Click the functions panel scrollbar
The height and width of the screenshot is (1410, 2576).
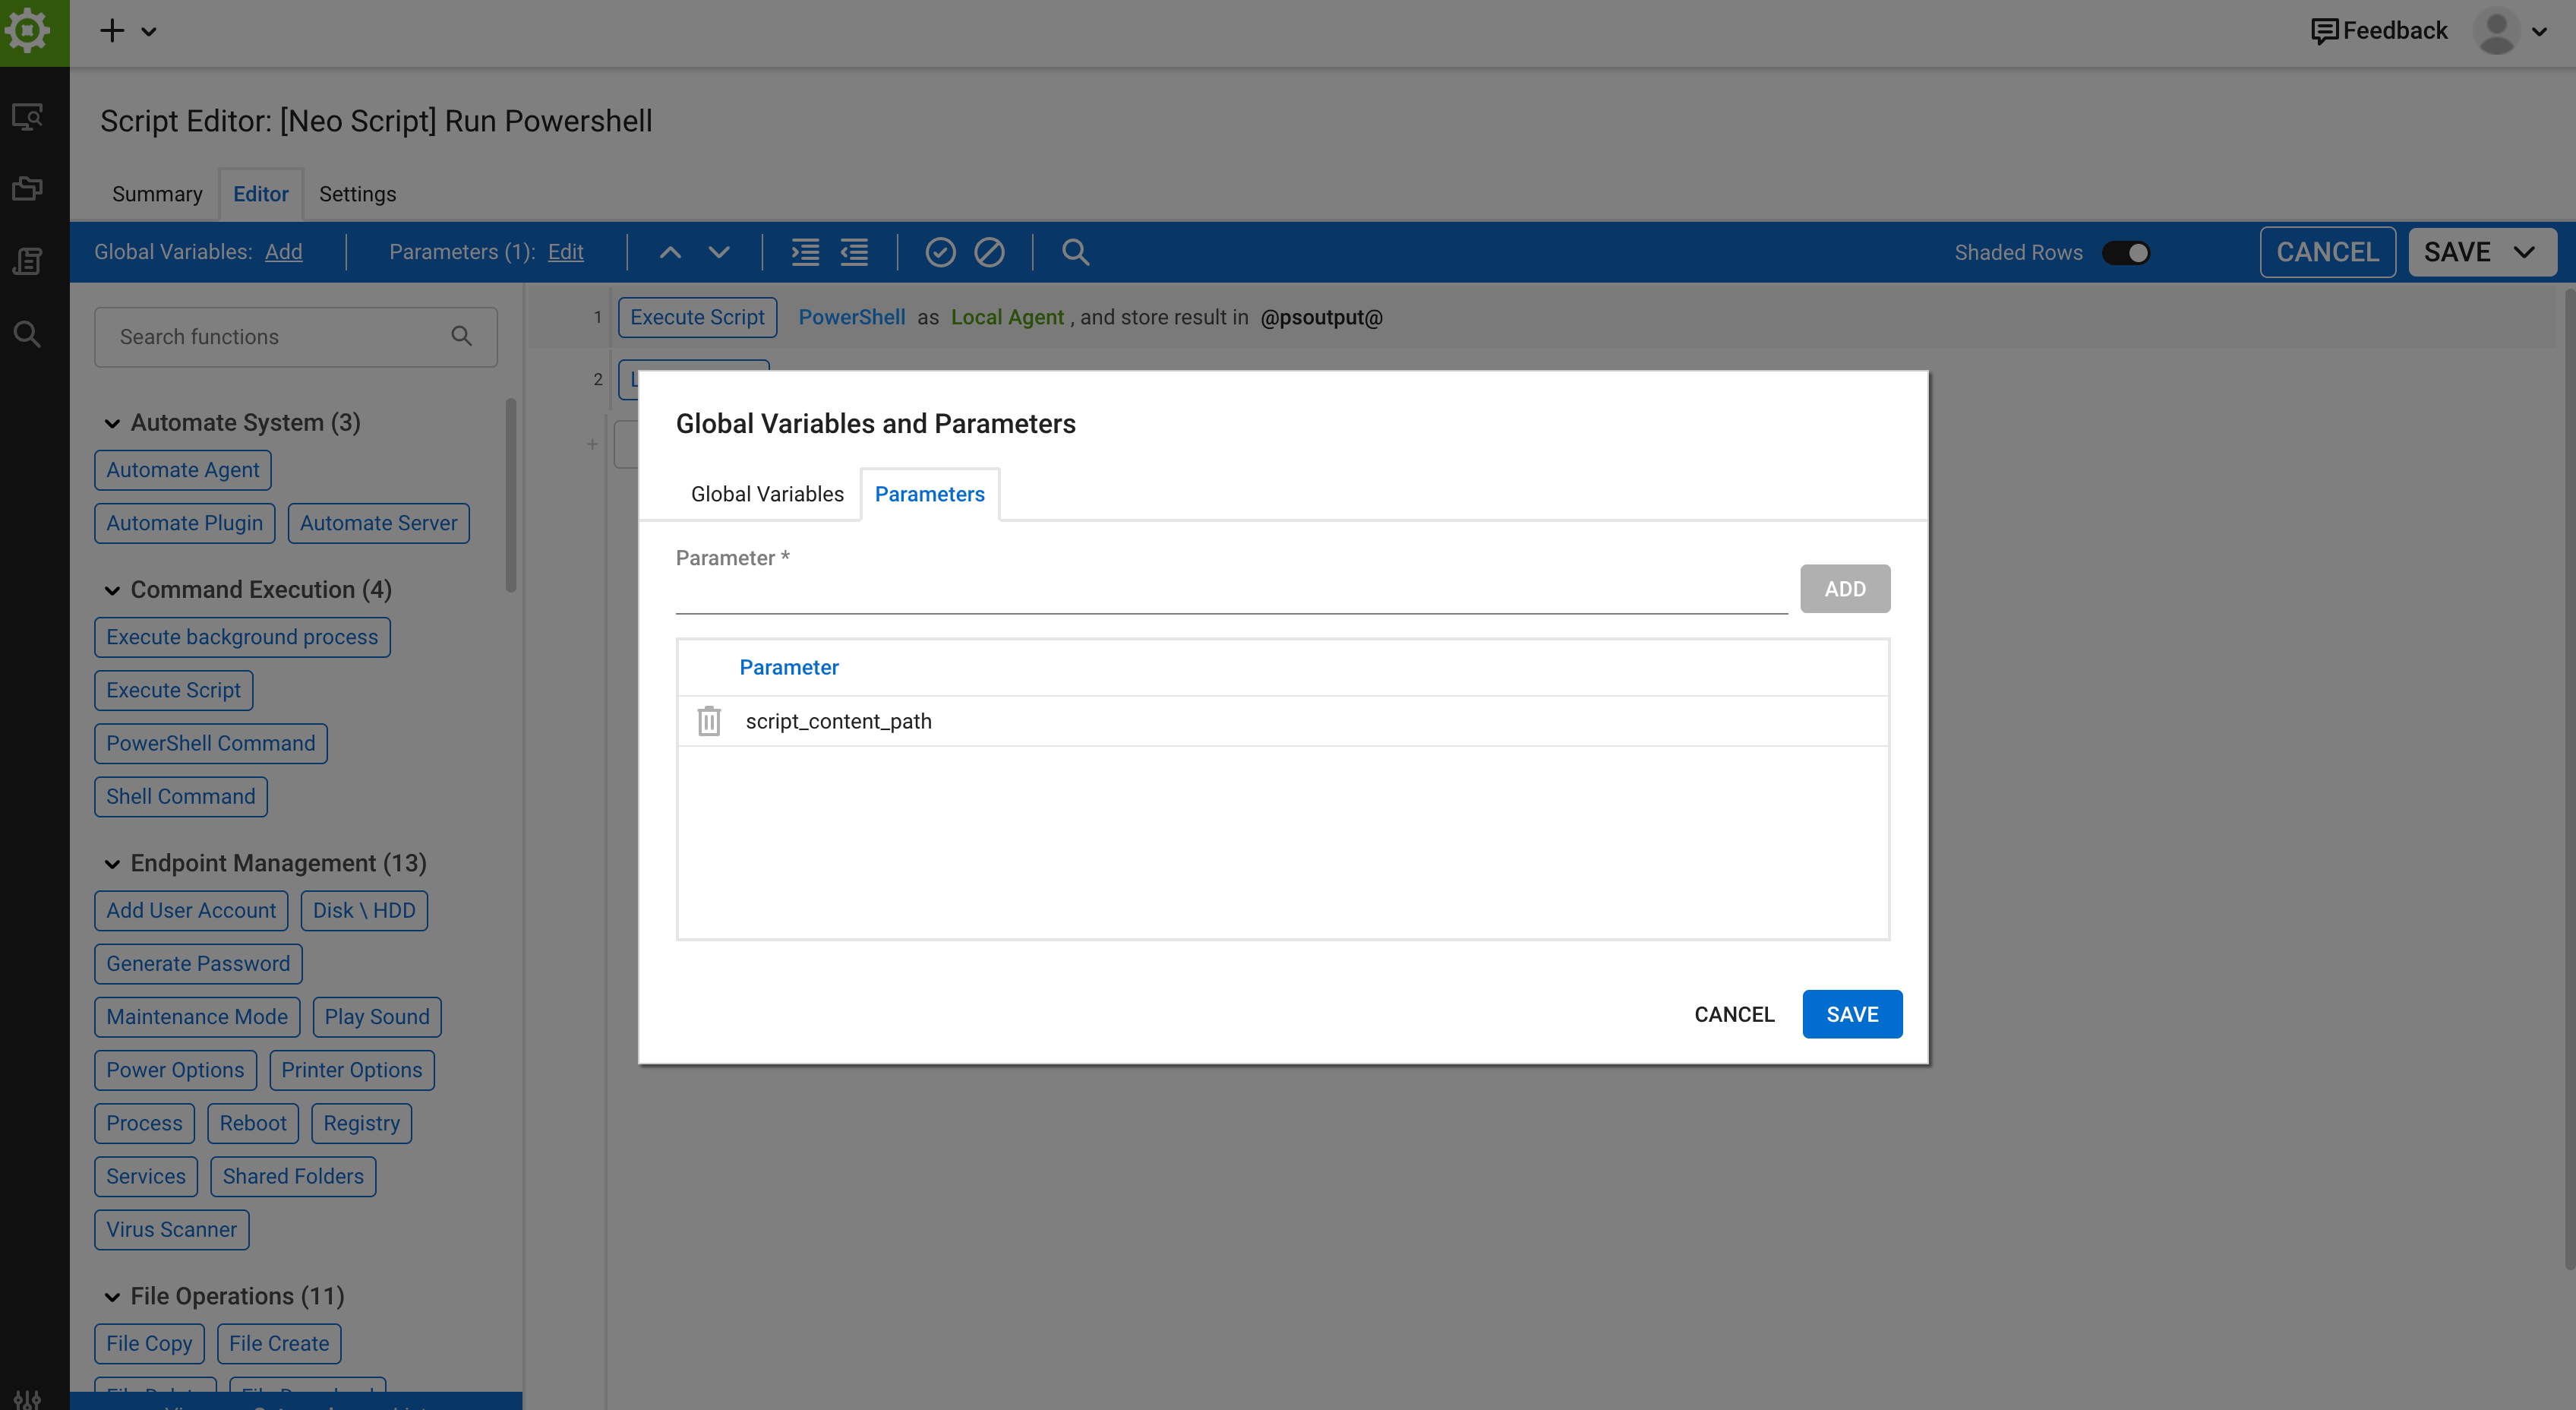pos(511,495)
